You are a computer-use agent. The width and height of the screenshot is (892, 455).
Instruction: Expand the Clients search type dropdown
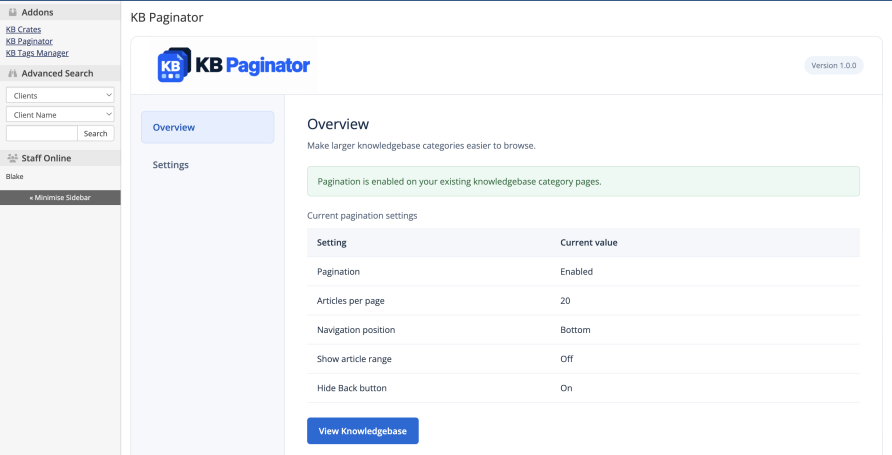click(60, 95)
